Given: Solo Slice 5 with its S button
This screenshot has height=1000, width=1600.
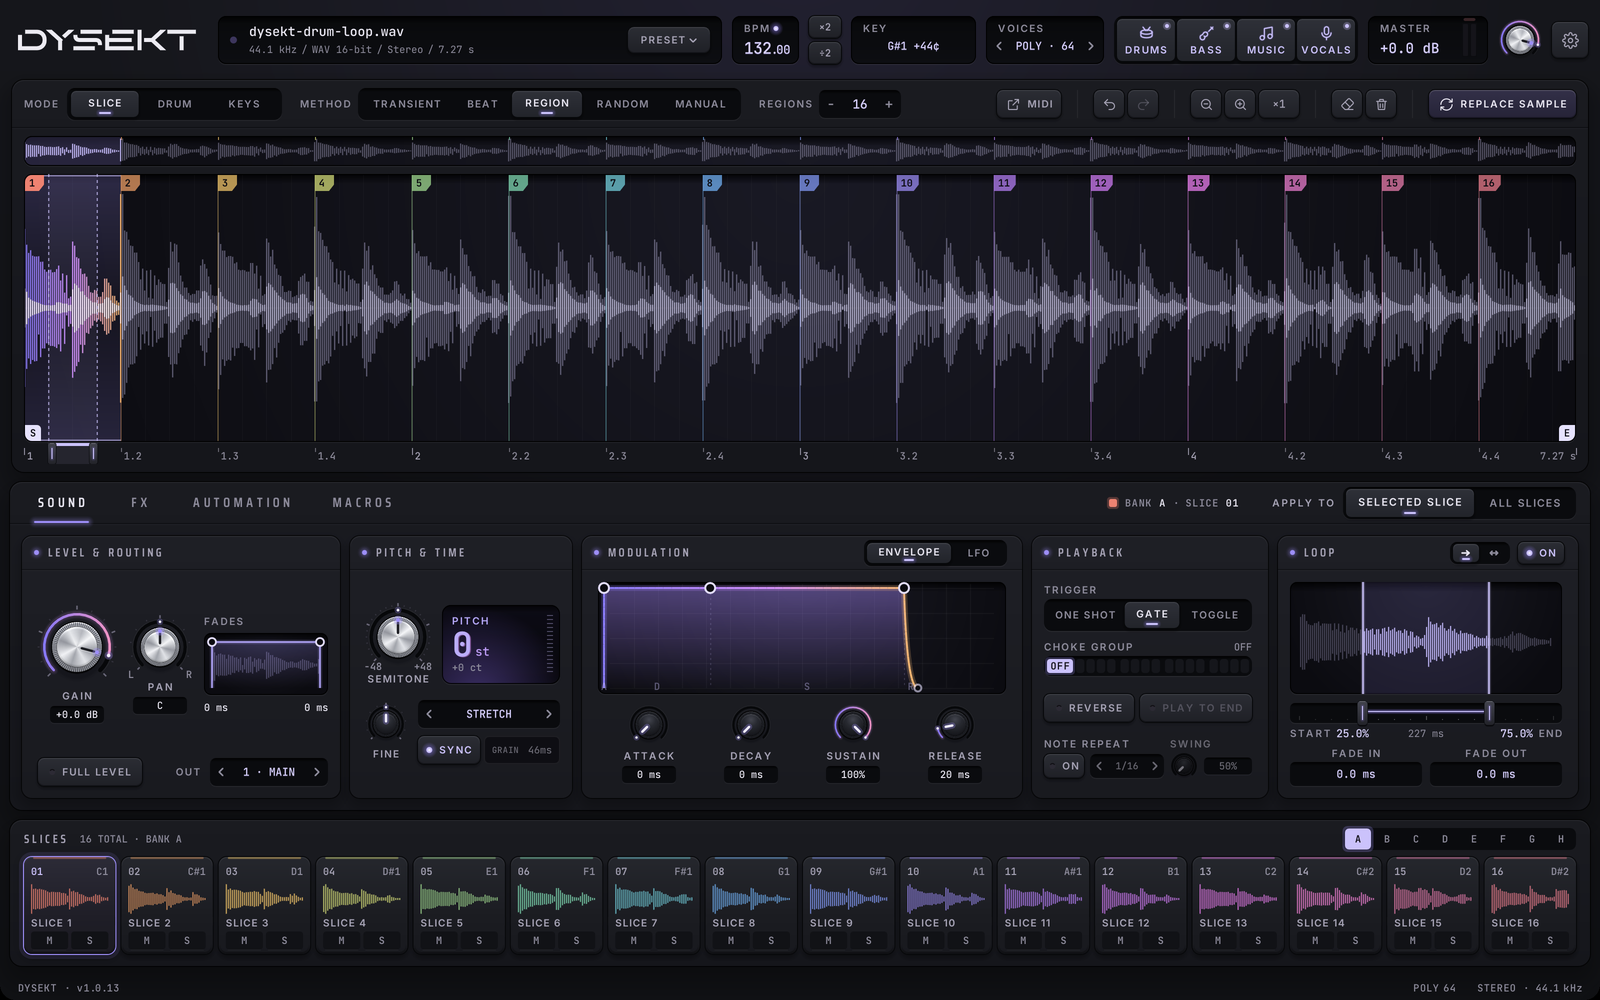Looking at the screenshot, I should 479,941.
